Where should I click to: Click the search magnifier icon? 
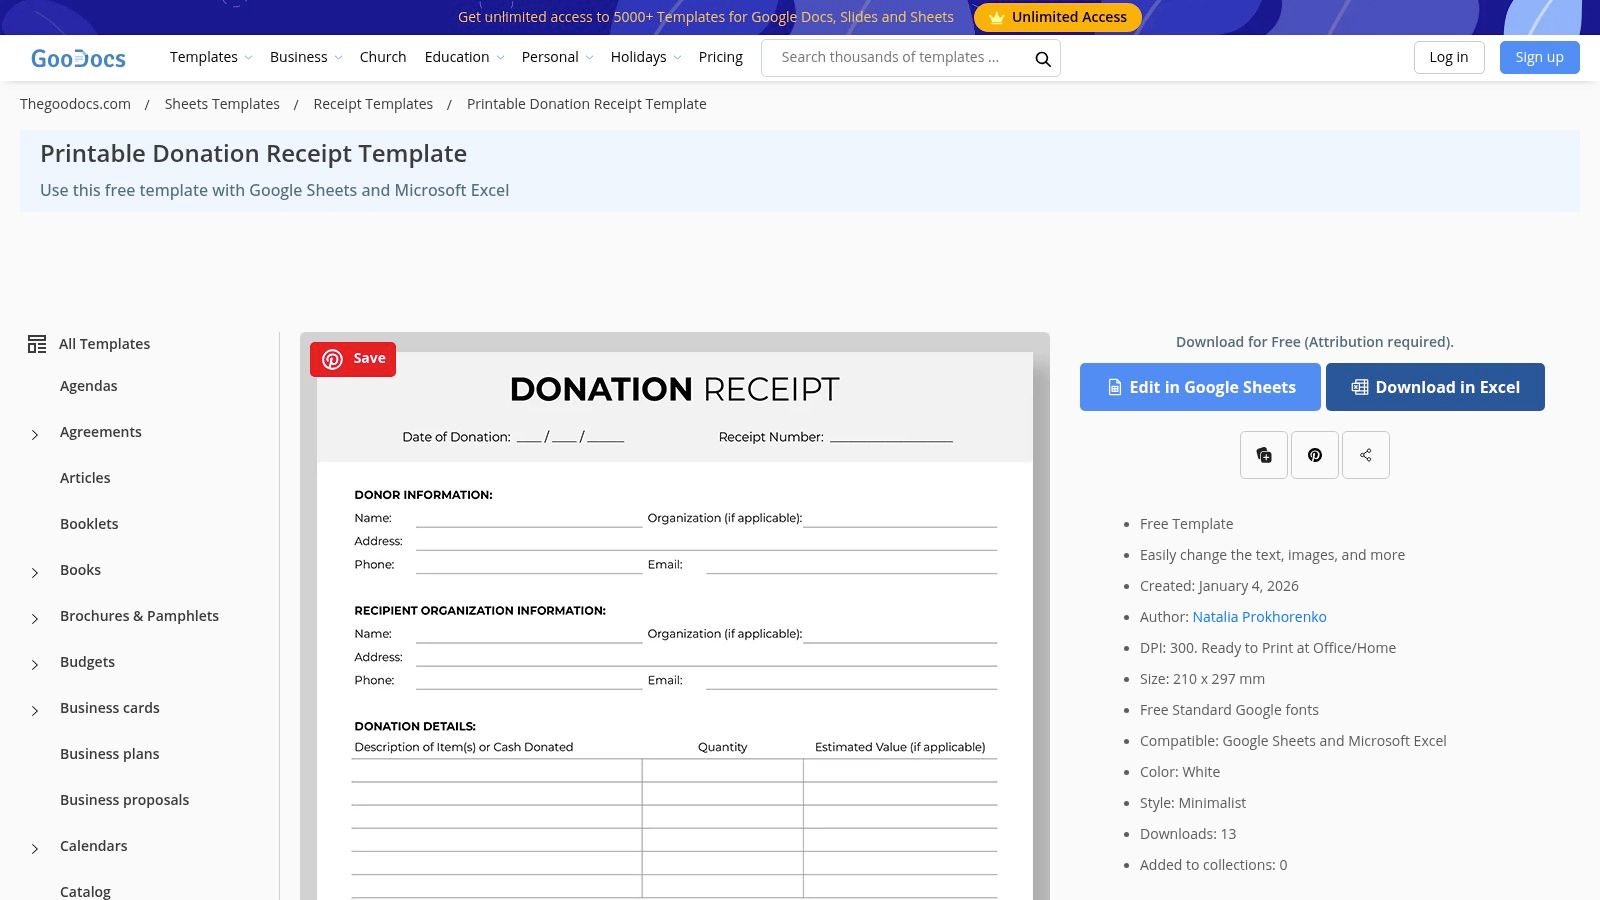pyautogui.click(x=1042, y=58)
